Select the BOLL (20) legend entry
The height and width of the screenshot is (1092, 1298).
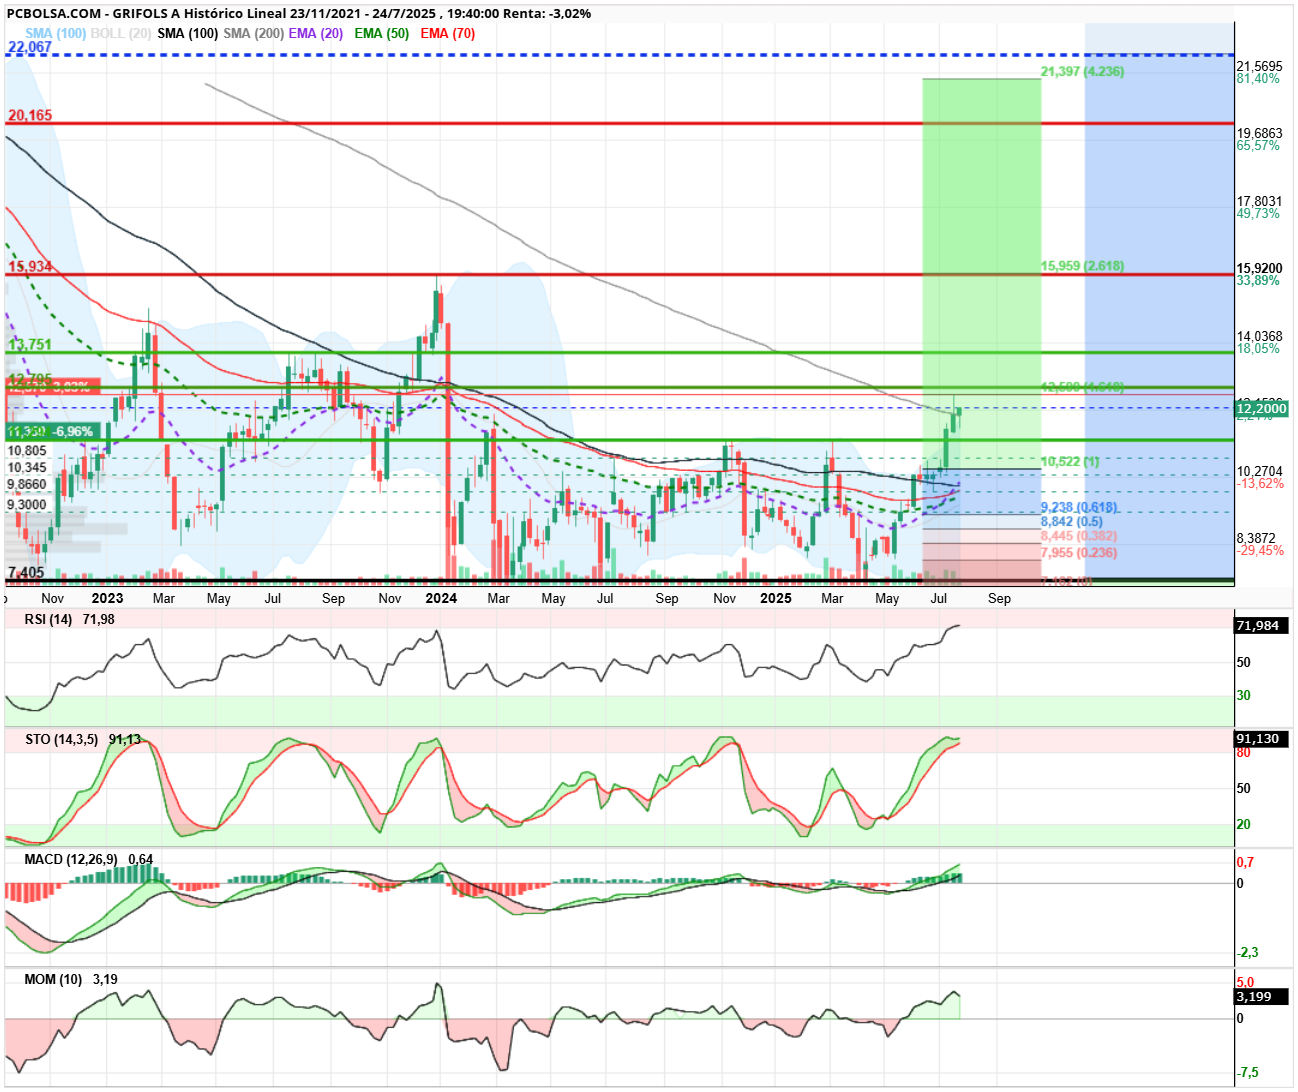tap(121, 33)
